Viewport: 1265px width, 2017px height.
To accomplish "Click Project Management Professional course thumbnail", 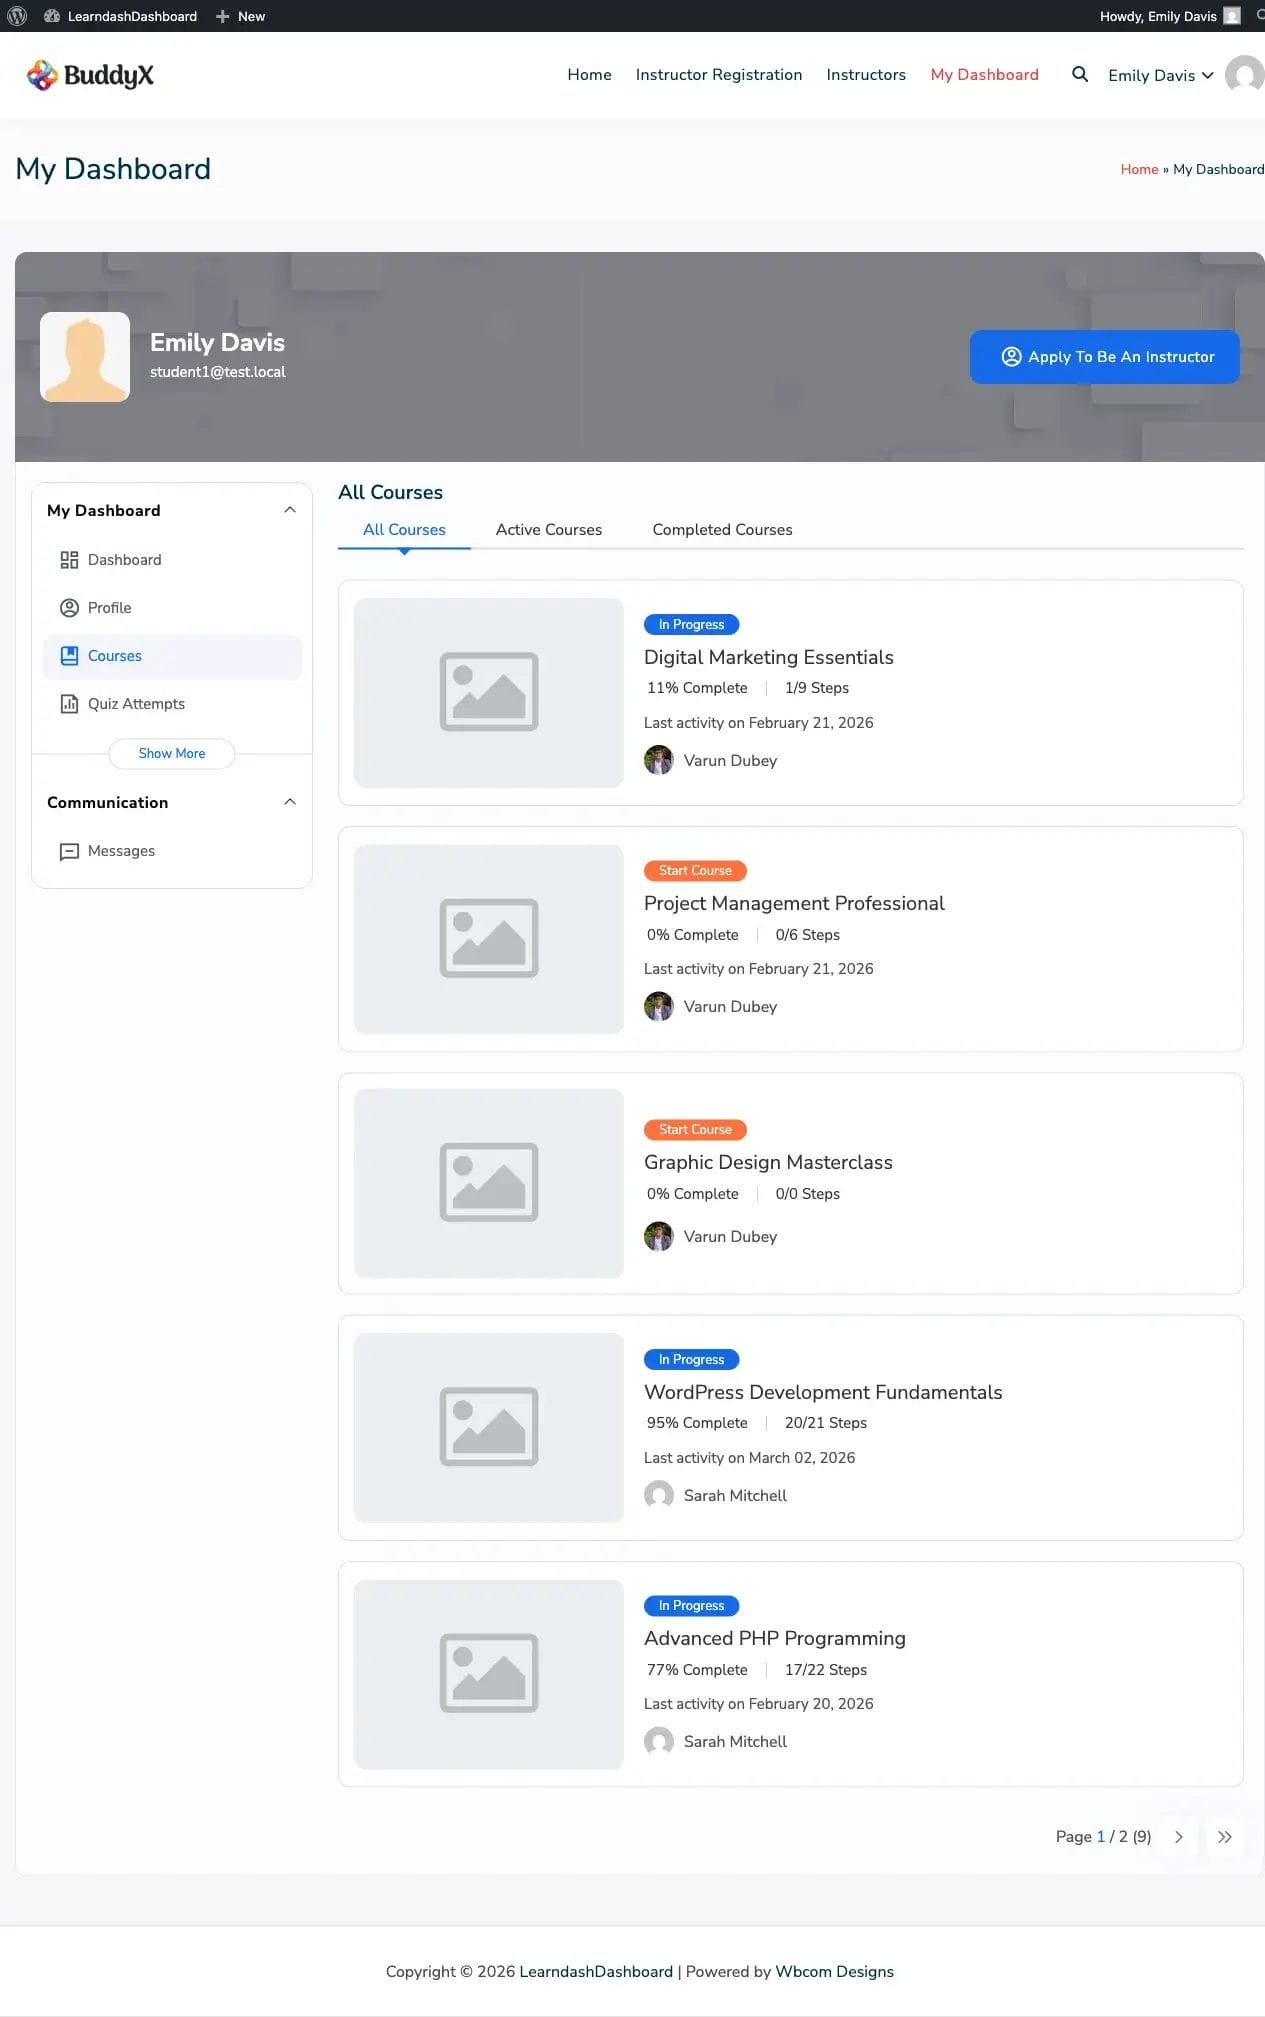I will tap(489, 939).
